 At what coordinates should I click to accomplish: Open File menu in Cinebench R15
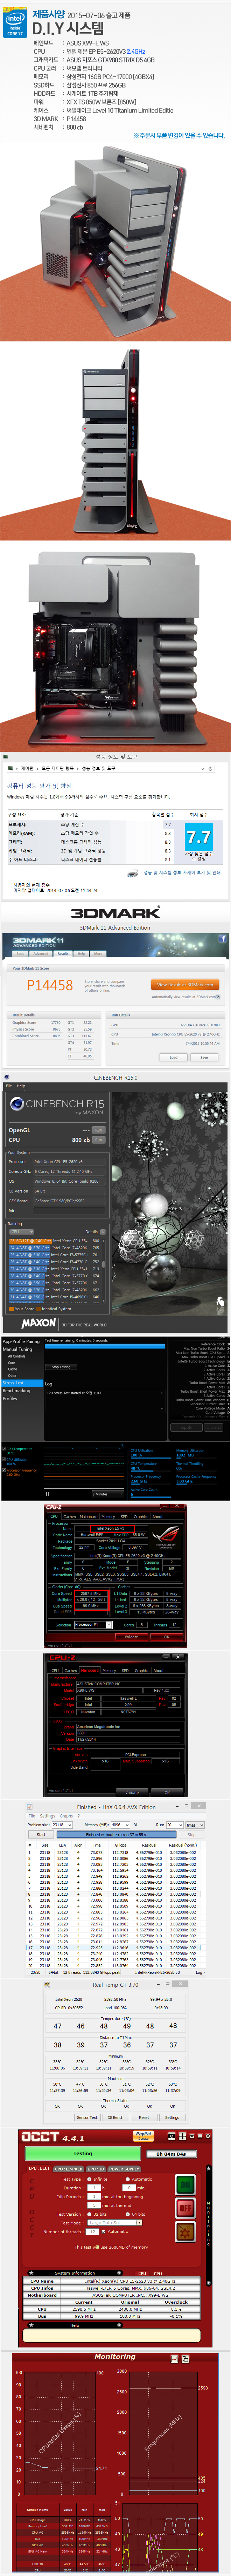click(x=9, y=1086)
